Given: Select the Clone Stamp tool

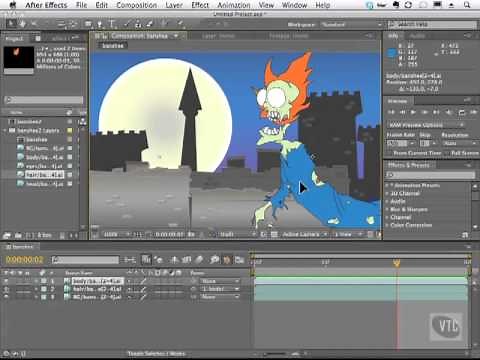Looking at the screenshot, I should 138,24.
